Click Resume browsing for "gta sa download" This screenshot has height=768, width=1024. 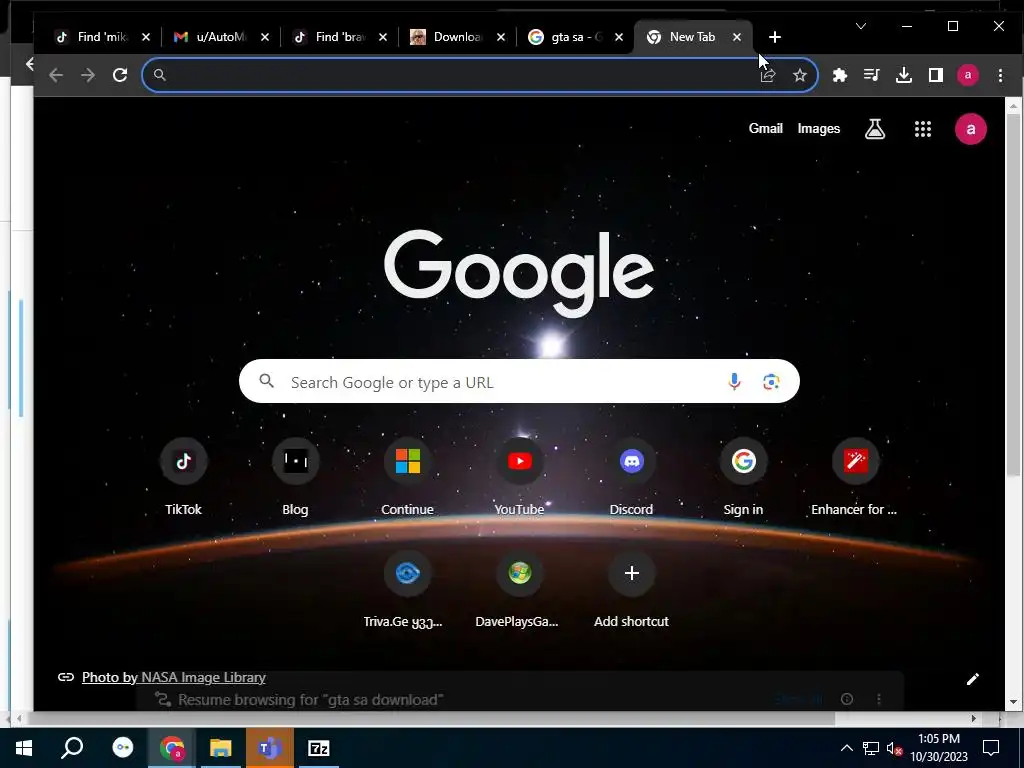click(x=310, y=699)
